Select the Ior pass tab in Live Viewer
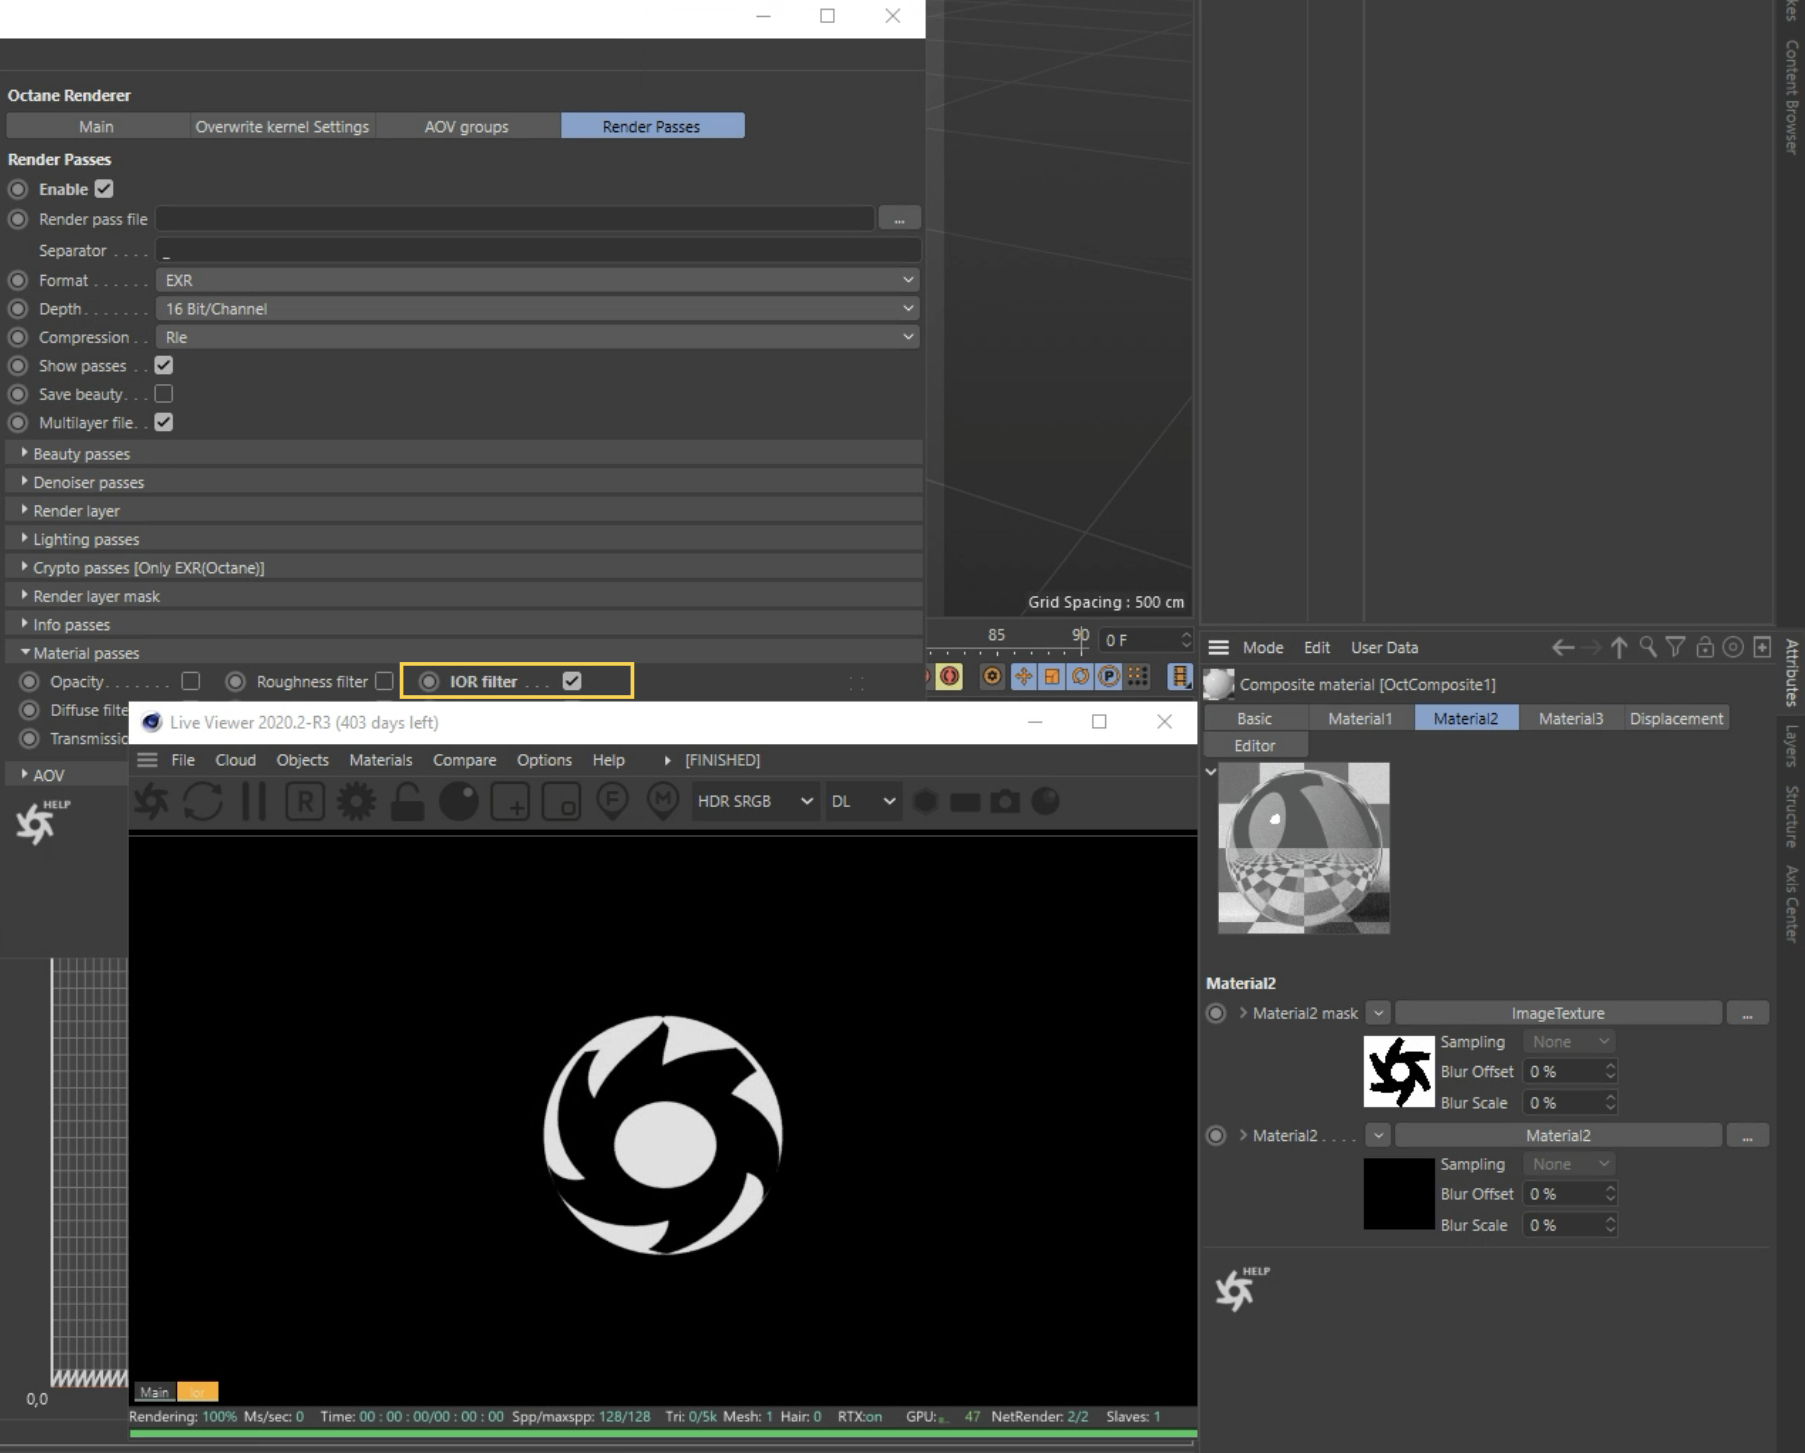This screenshot has height=1453, width=1805. click(x=198, y=1392)
